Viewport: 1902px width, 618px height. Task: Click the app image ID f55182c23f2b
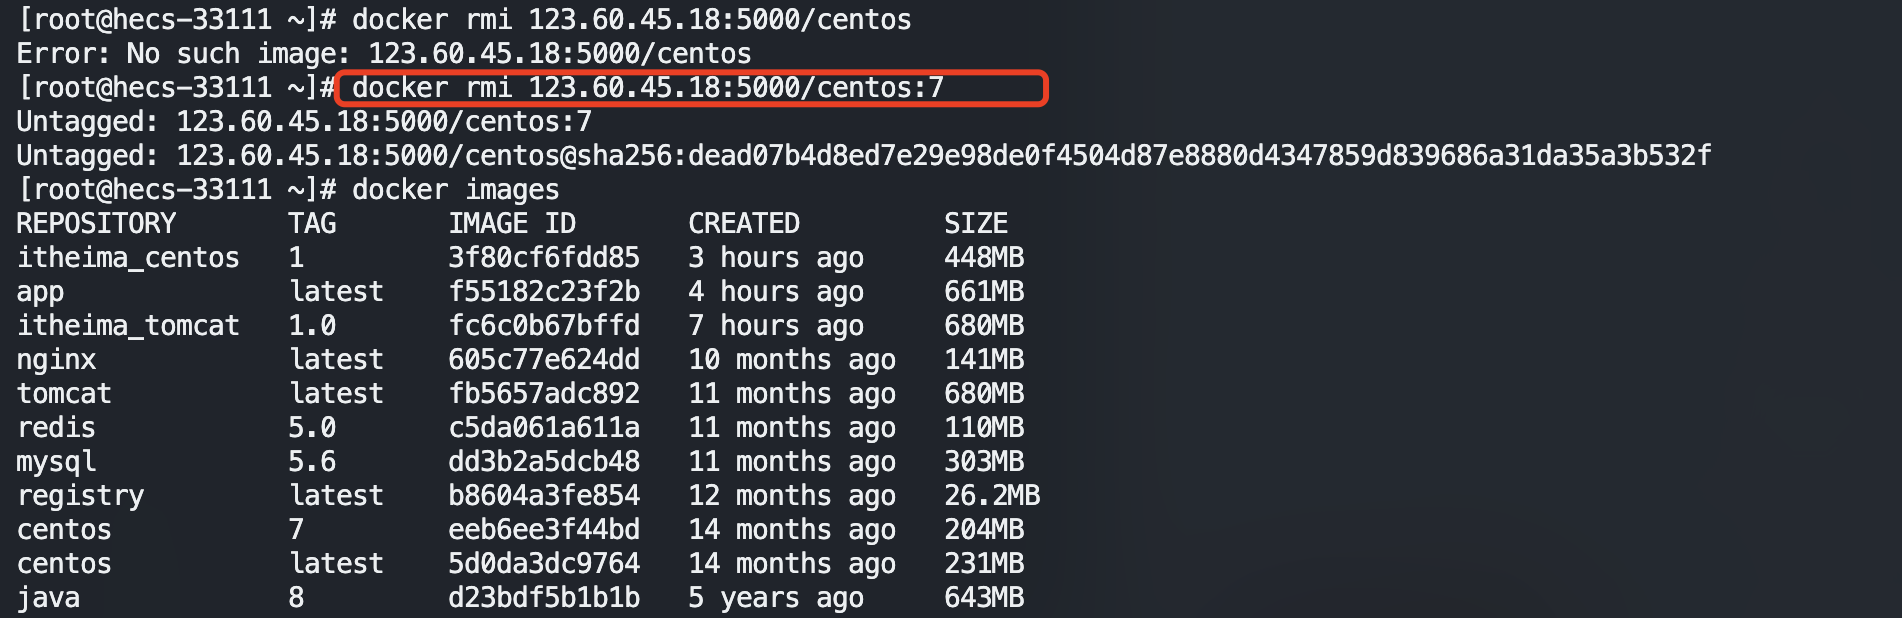point(543,292)
